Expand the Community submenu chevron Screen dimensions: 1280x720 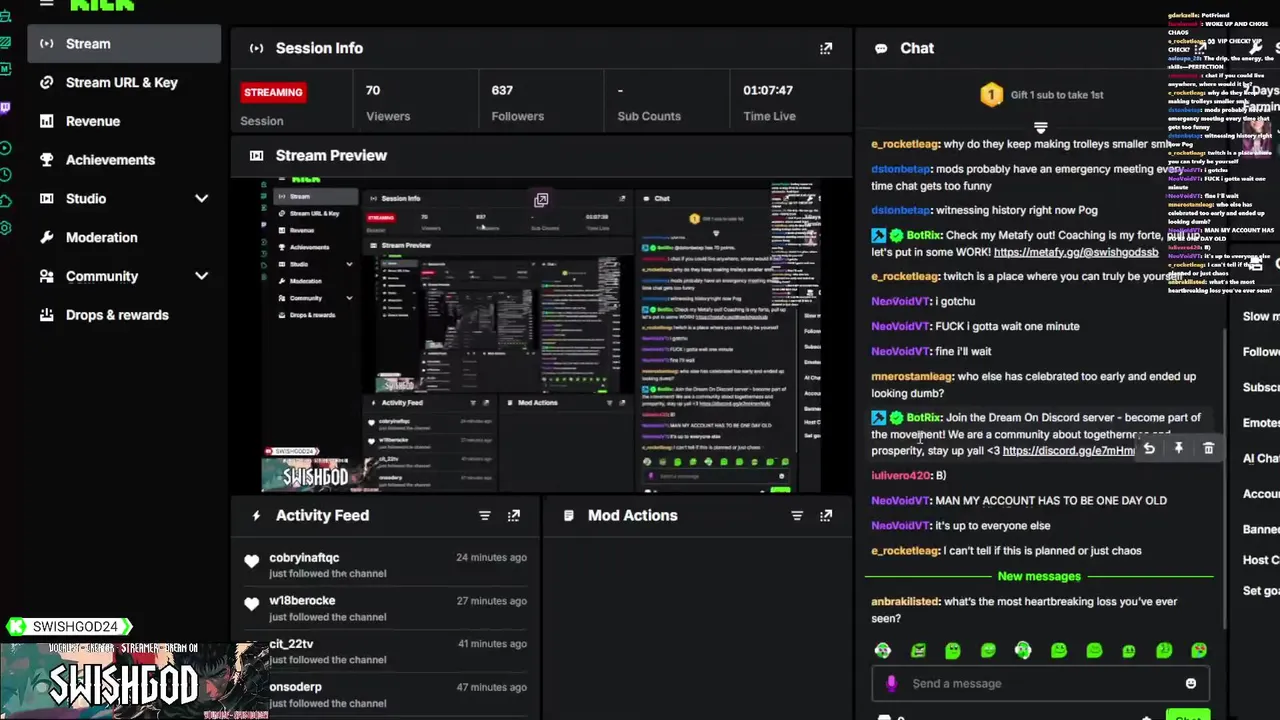(201, 276)
